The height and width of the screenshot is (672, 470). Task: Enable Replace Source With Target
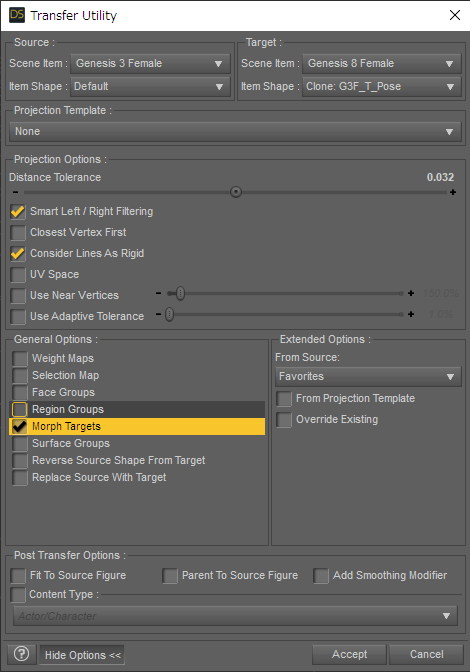pyautogui.click(x=20, y=477)
